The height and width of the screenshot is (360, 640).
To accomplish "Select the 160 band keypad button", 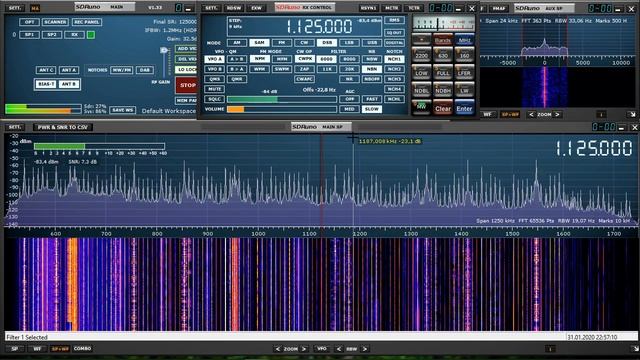I will pos(464,55).
